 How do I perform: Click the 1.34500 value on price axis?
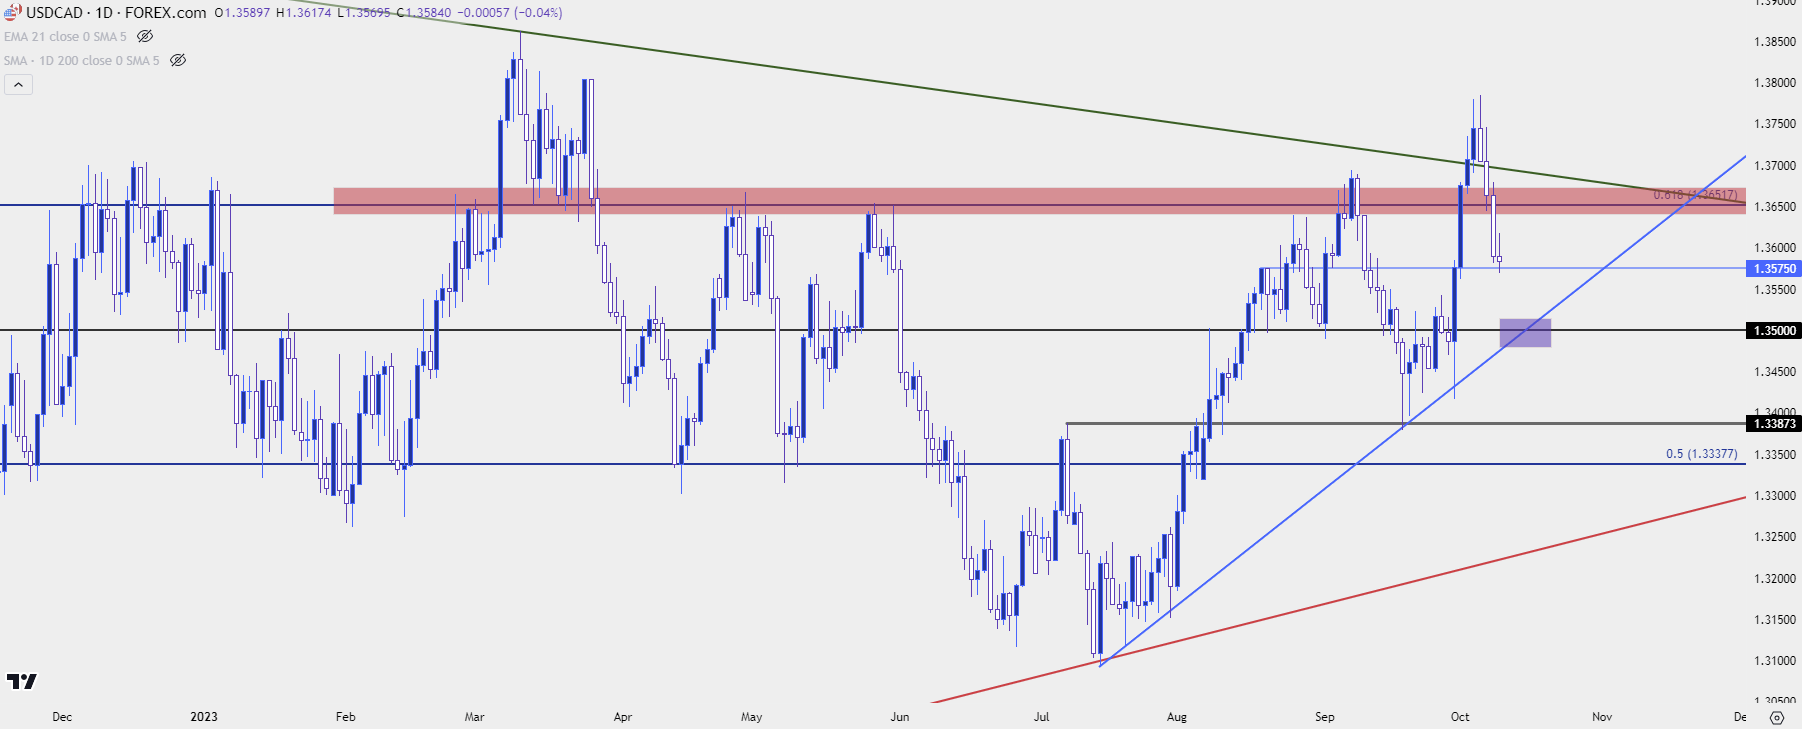click(x=1775, y=372)
